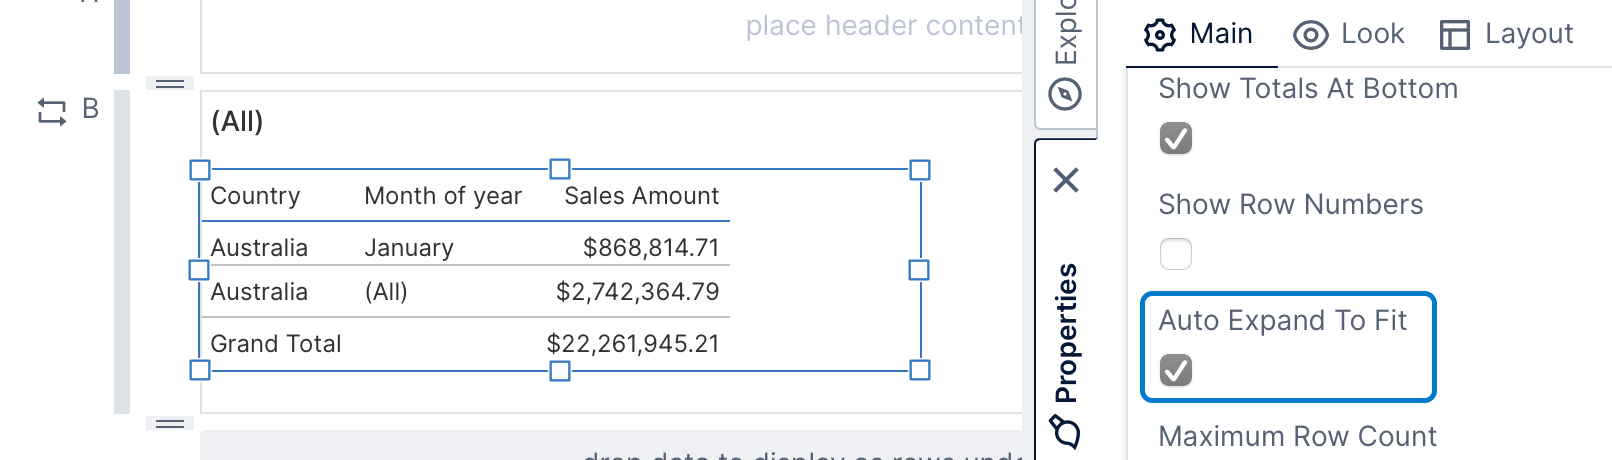
Task: Click top-left resize handle of table
Action: click(x=200, y=170)
